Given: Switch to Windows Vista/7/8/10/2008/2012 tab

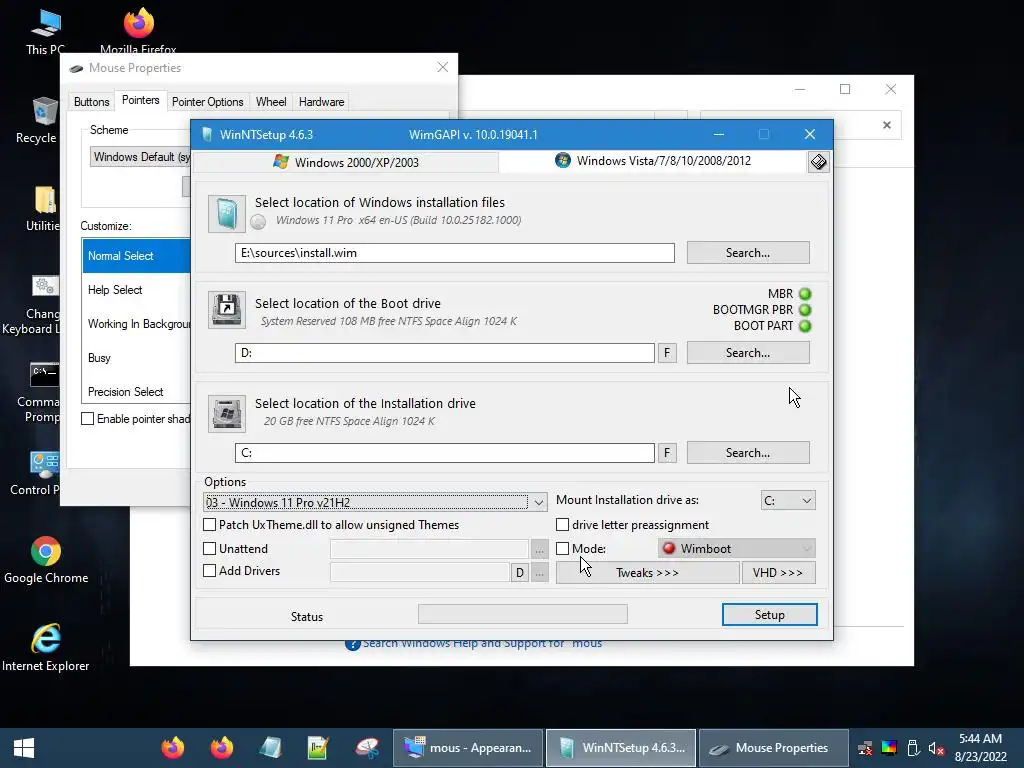Looking at the screenshot, I should tap(653, 161).
